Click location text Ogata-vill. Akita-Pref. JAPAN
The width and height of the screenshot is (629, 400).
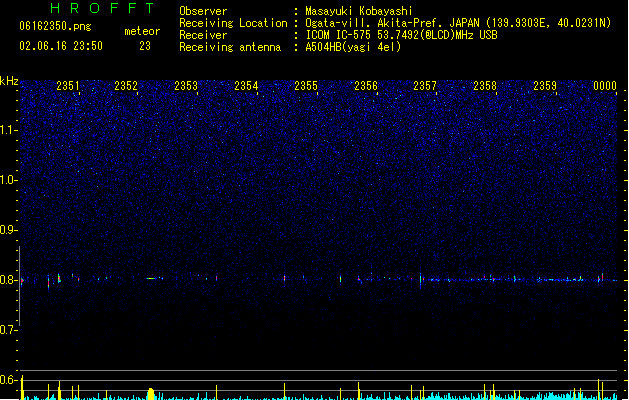[392, 23]
